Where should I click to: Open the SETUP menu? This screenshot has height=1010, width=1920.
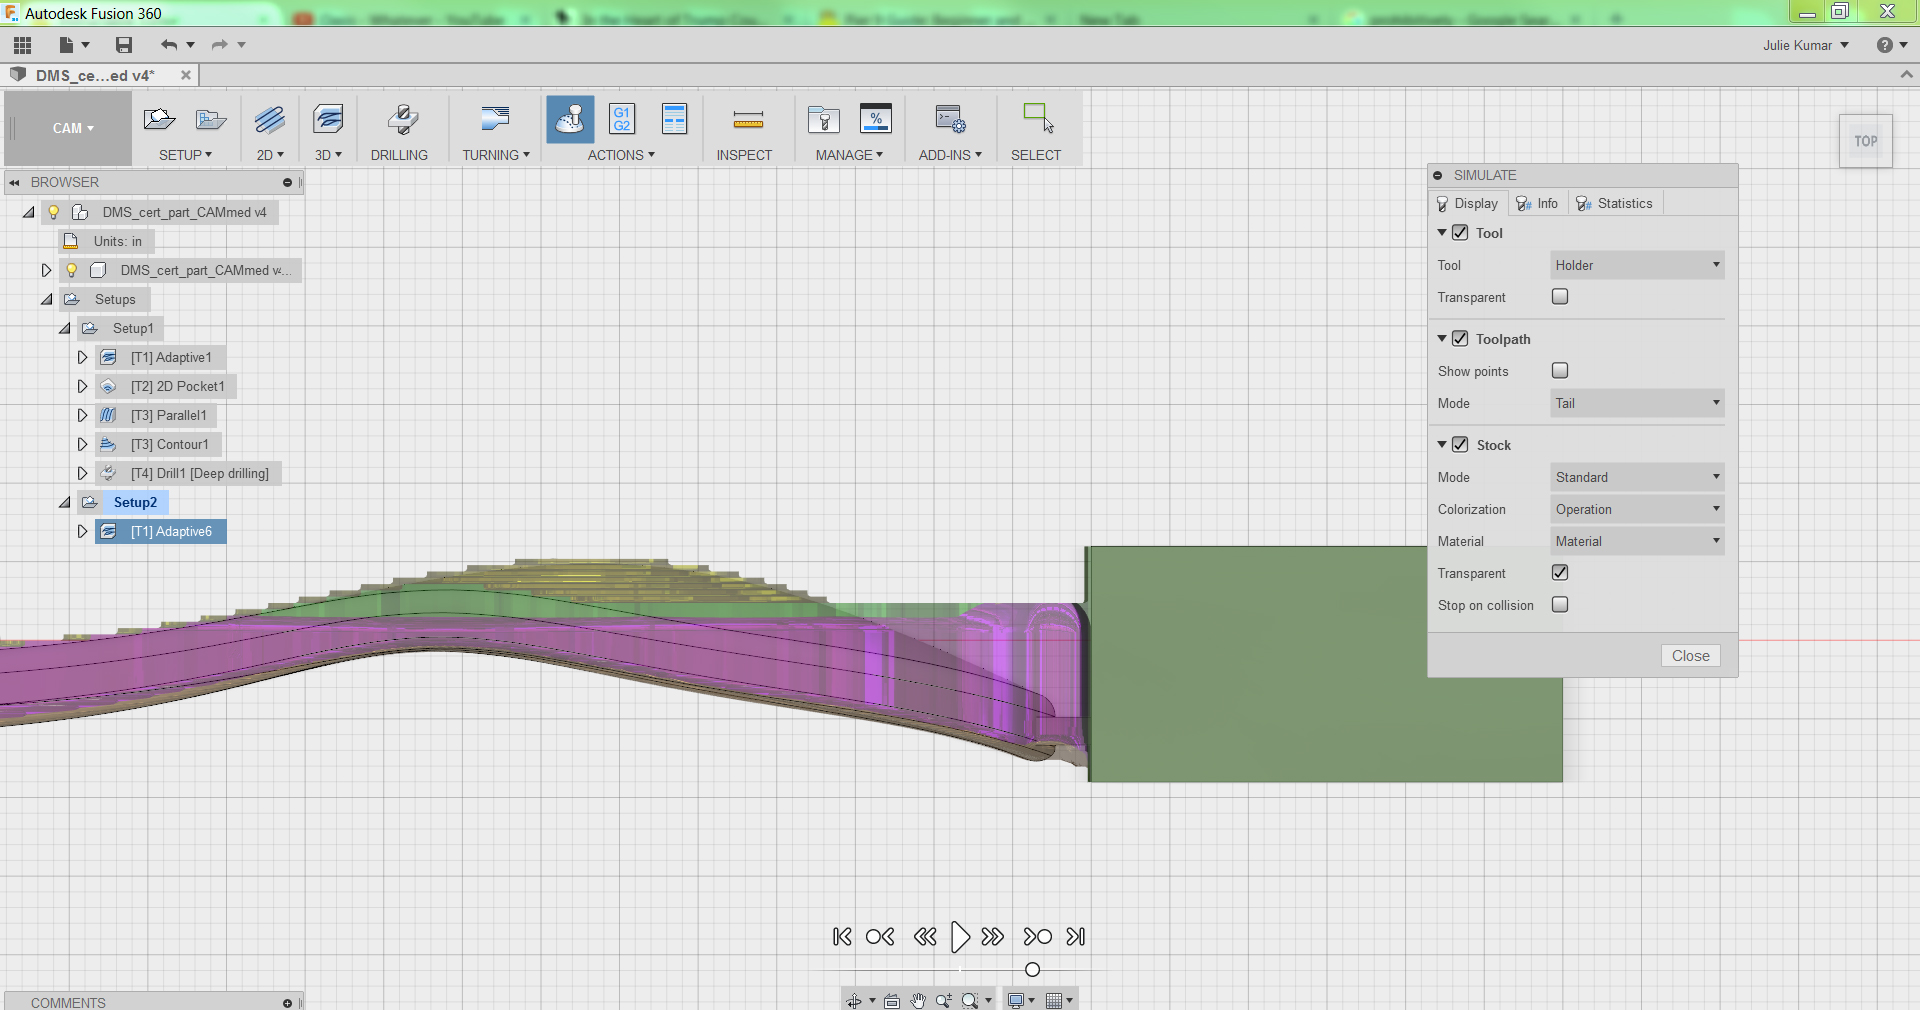(186, 155)
